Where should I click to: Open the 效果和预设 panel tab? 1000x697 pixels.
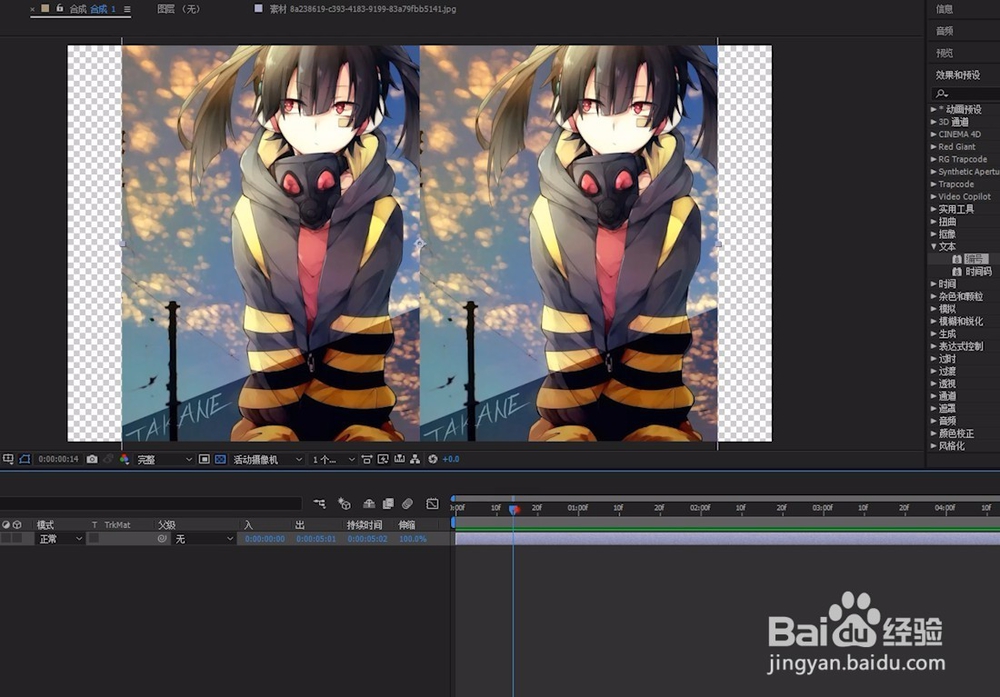[x=958, y=75]
